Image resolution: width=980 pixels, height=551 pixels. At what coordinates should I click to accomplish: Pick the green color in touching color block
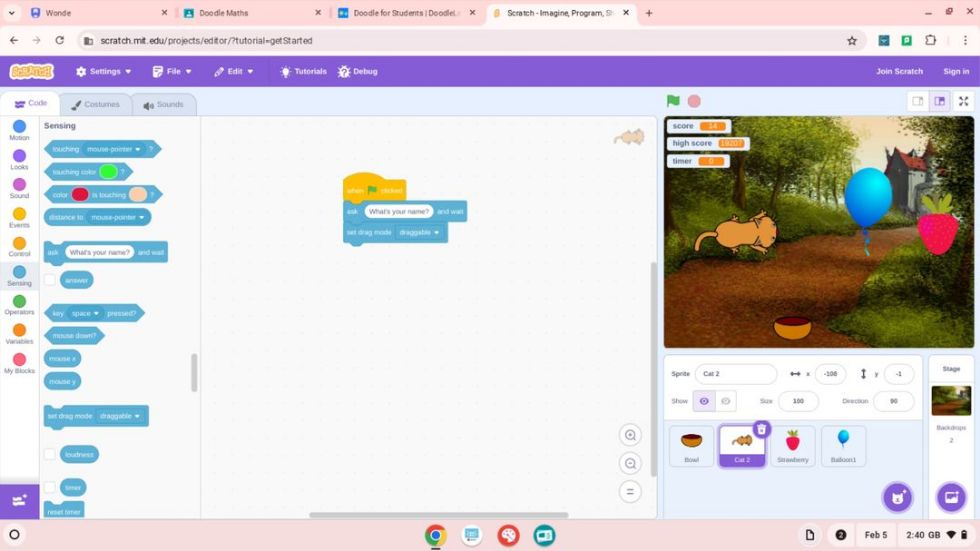pos(108,171)
